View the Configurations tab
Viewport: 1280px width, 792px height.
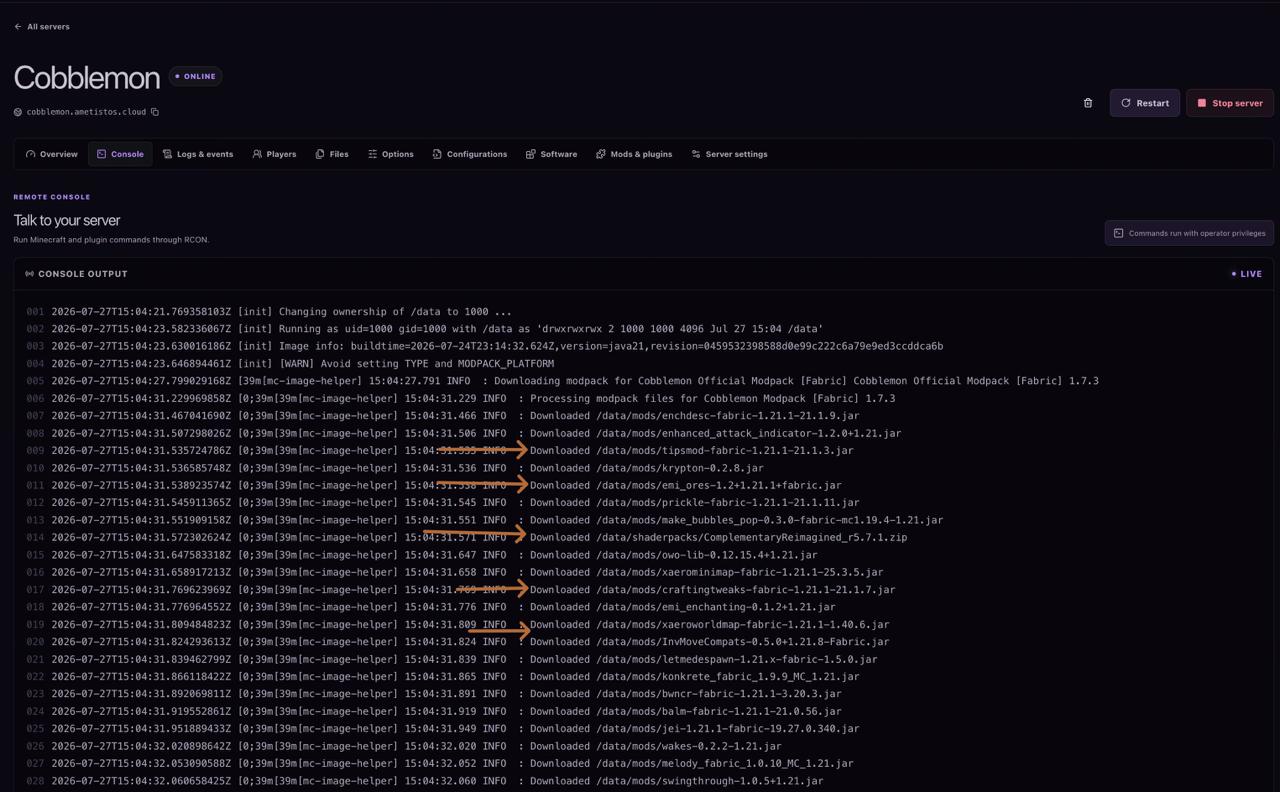(x=470, y=154)
